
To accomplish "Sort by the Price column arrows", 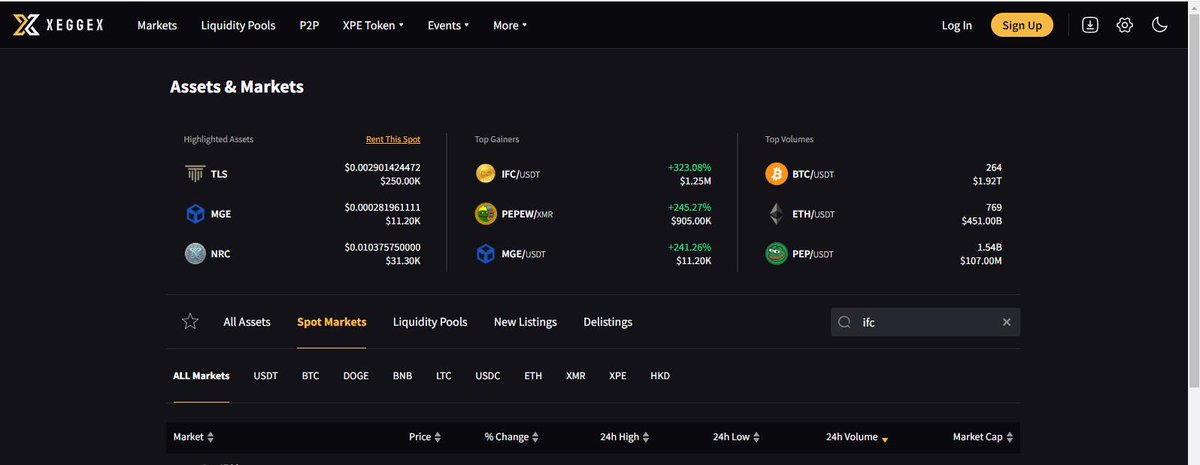I will pos(438,437).
